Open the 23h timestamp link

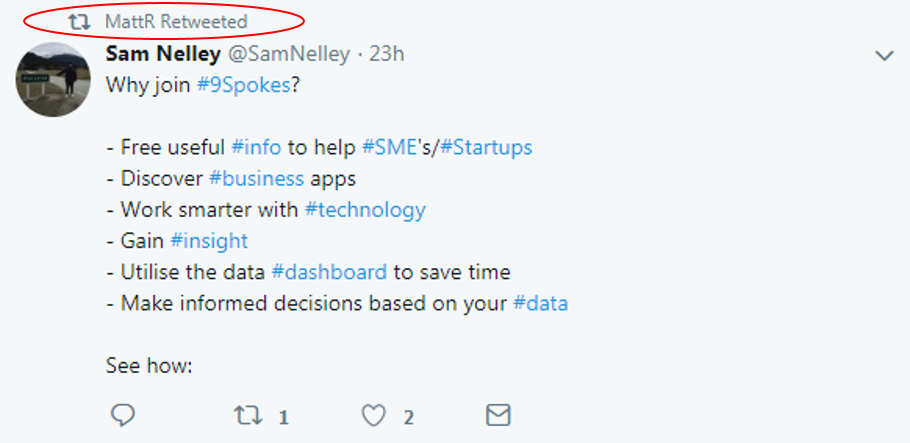[x=387, y=54]
